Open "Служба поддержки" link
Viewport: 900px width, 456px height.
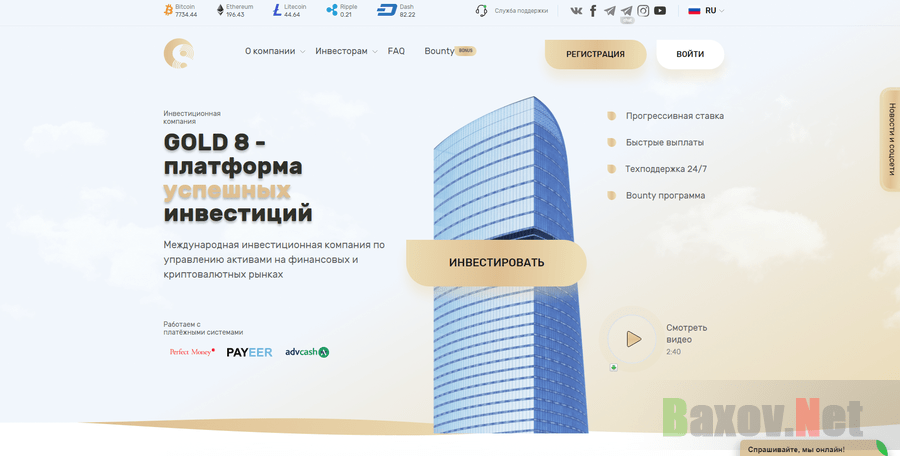coord(521,11)
